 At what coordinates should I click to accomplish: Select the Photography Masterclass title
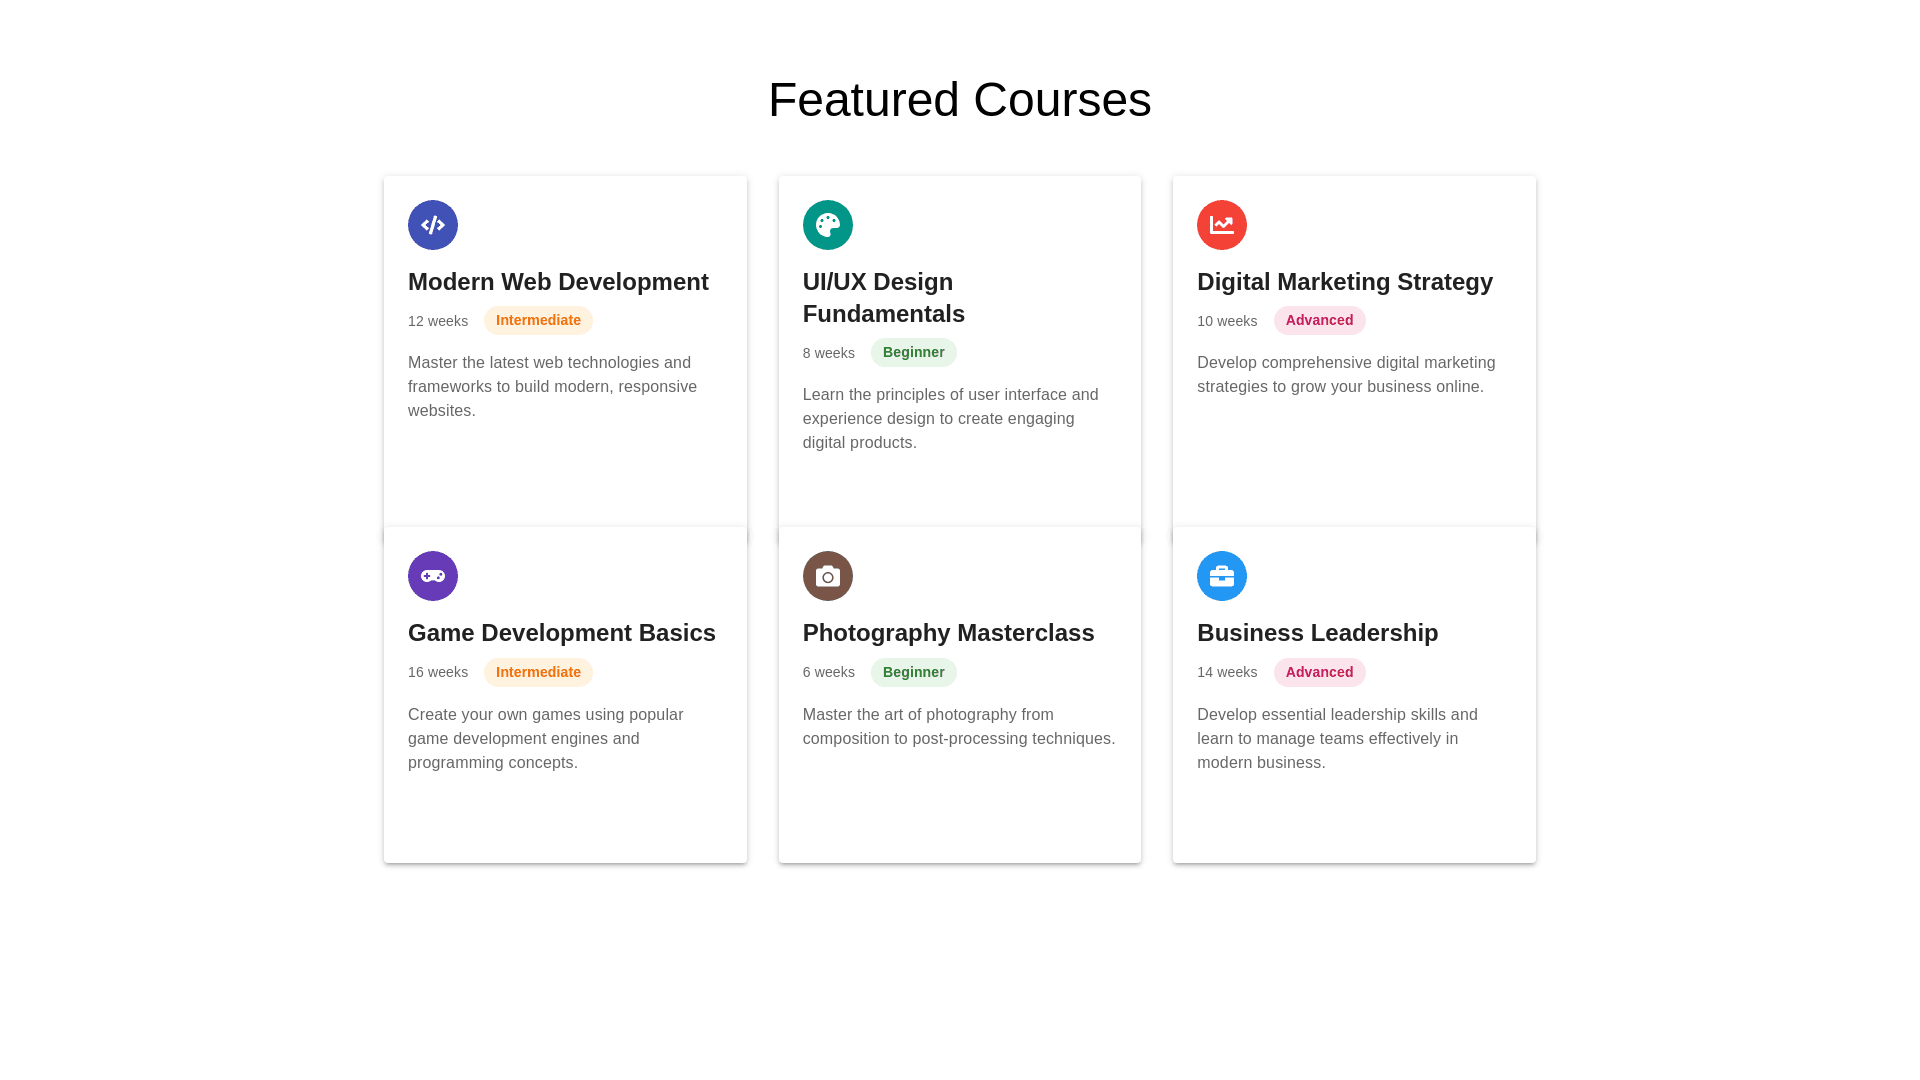click(948, 633)
